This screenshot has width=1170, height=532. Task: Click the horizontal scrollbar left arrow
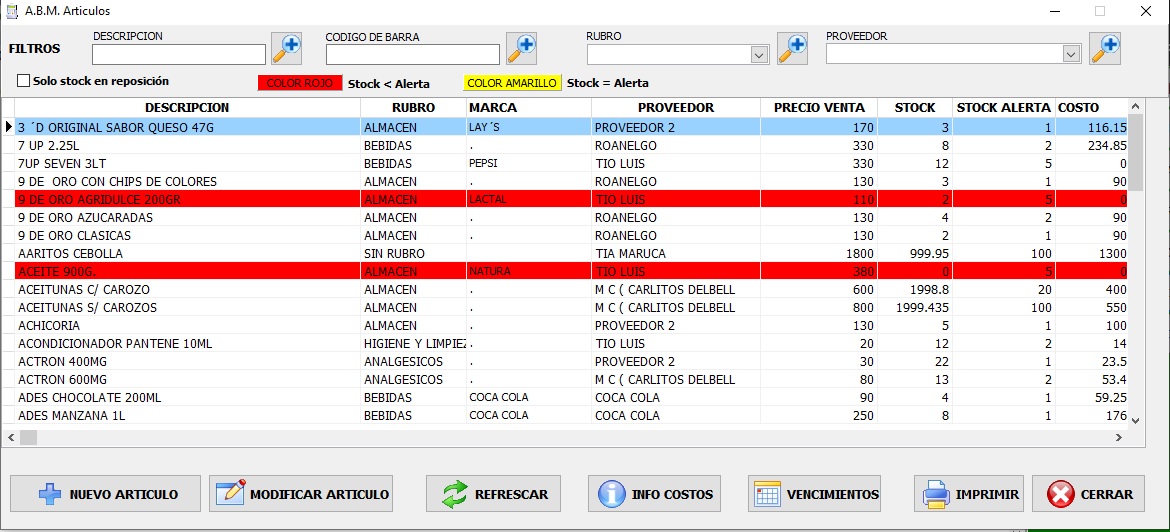point(10,437)
